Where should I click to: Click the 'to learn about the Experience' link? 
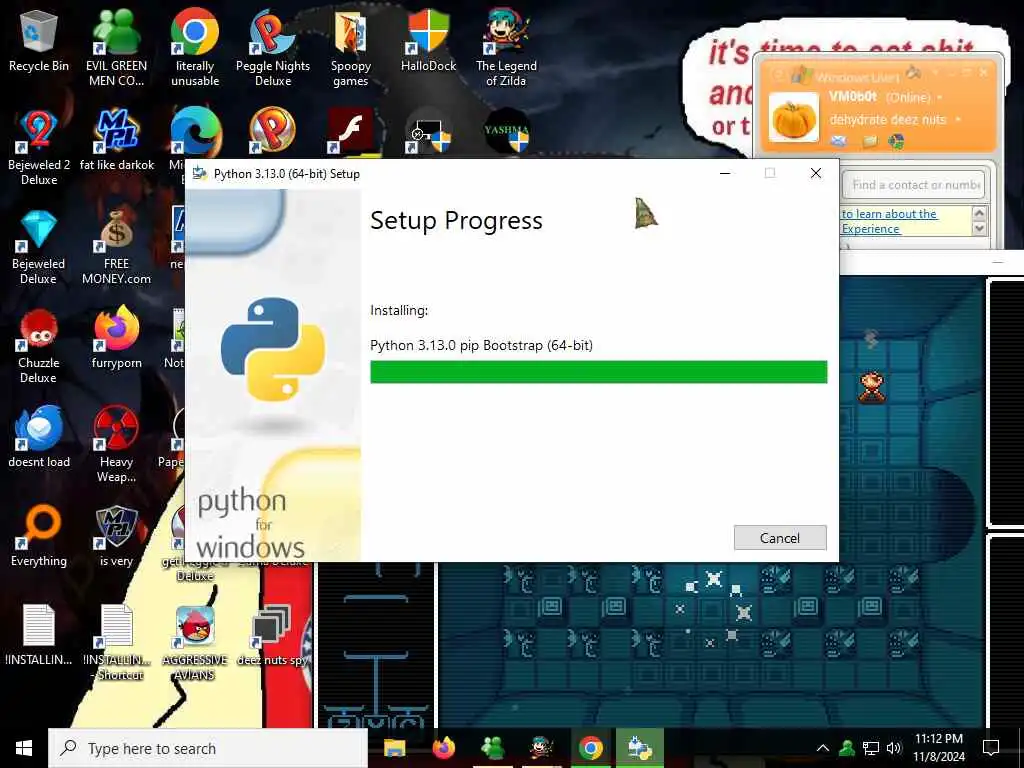pos(889,221)
